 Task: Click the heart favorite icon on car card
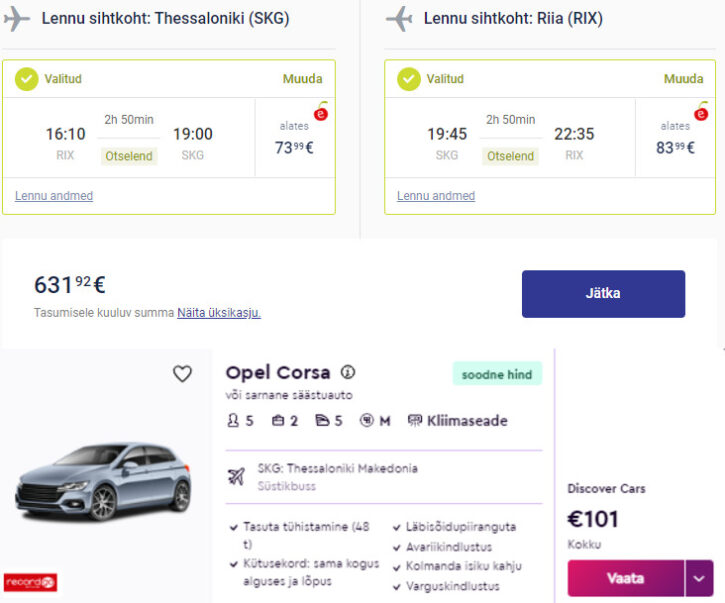(182, 374)
